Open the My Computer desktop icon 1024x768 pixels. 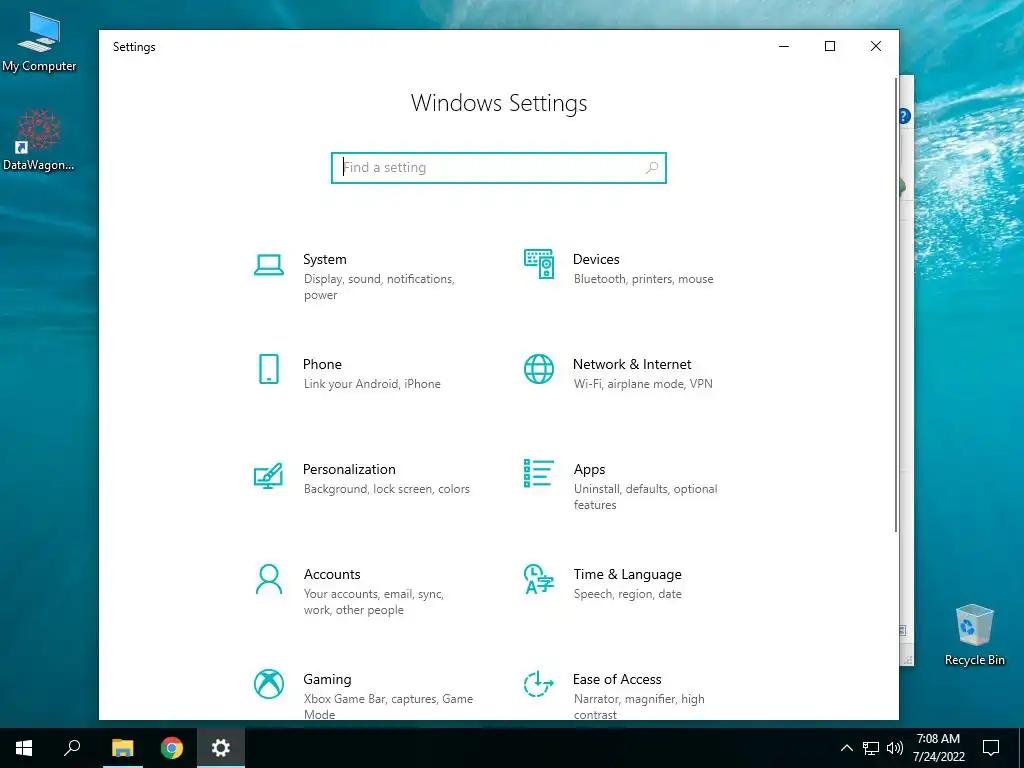(39, 42)
